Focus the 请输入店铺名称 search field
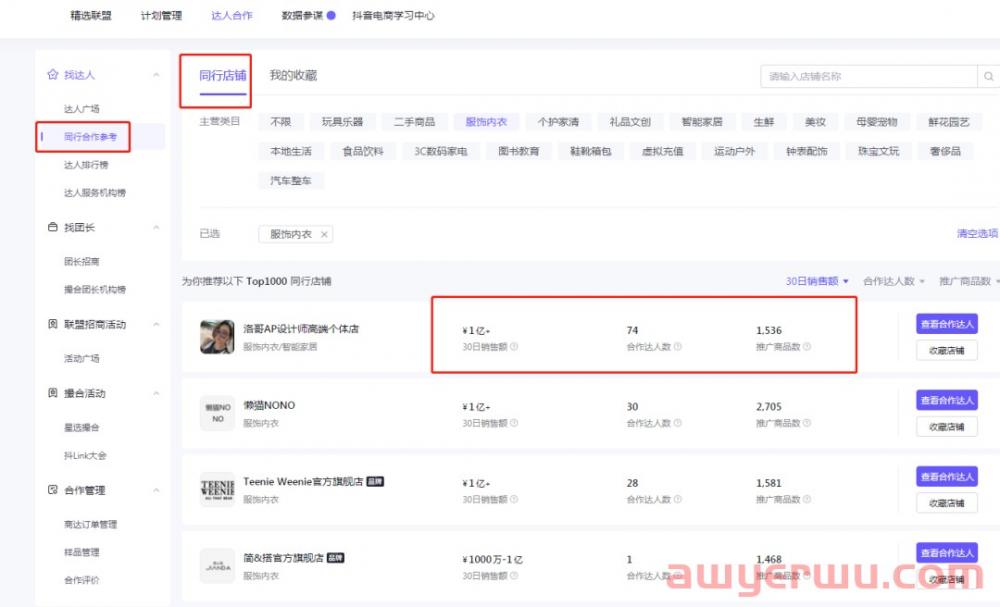 [865, 77]
